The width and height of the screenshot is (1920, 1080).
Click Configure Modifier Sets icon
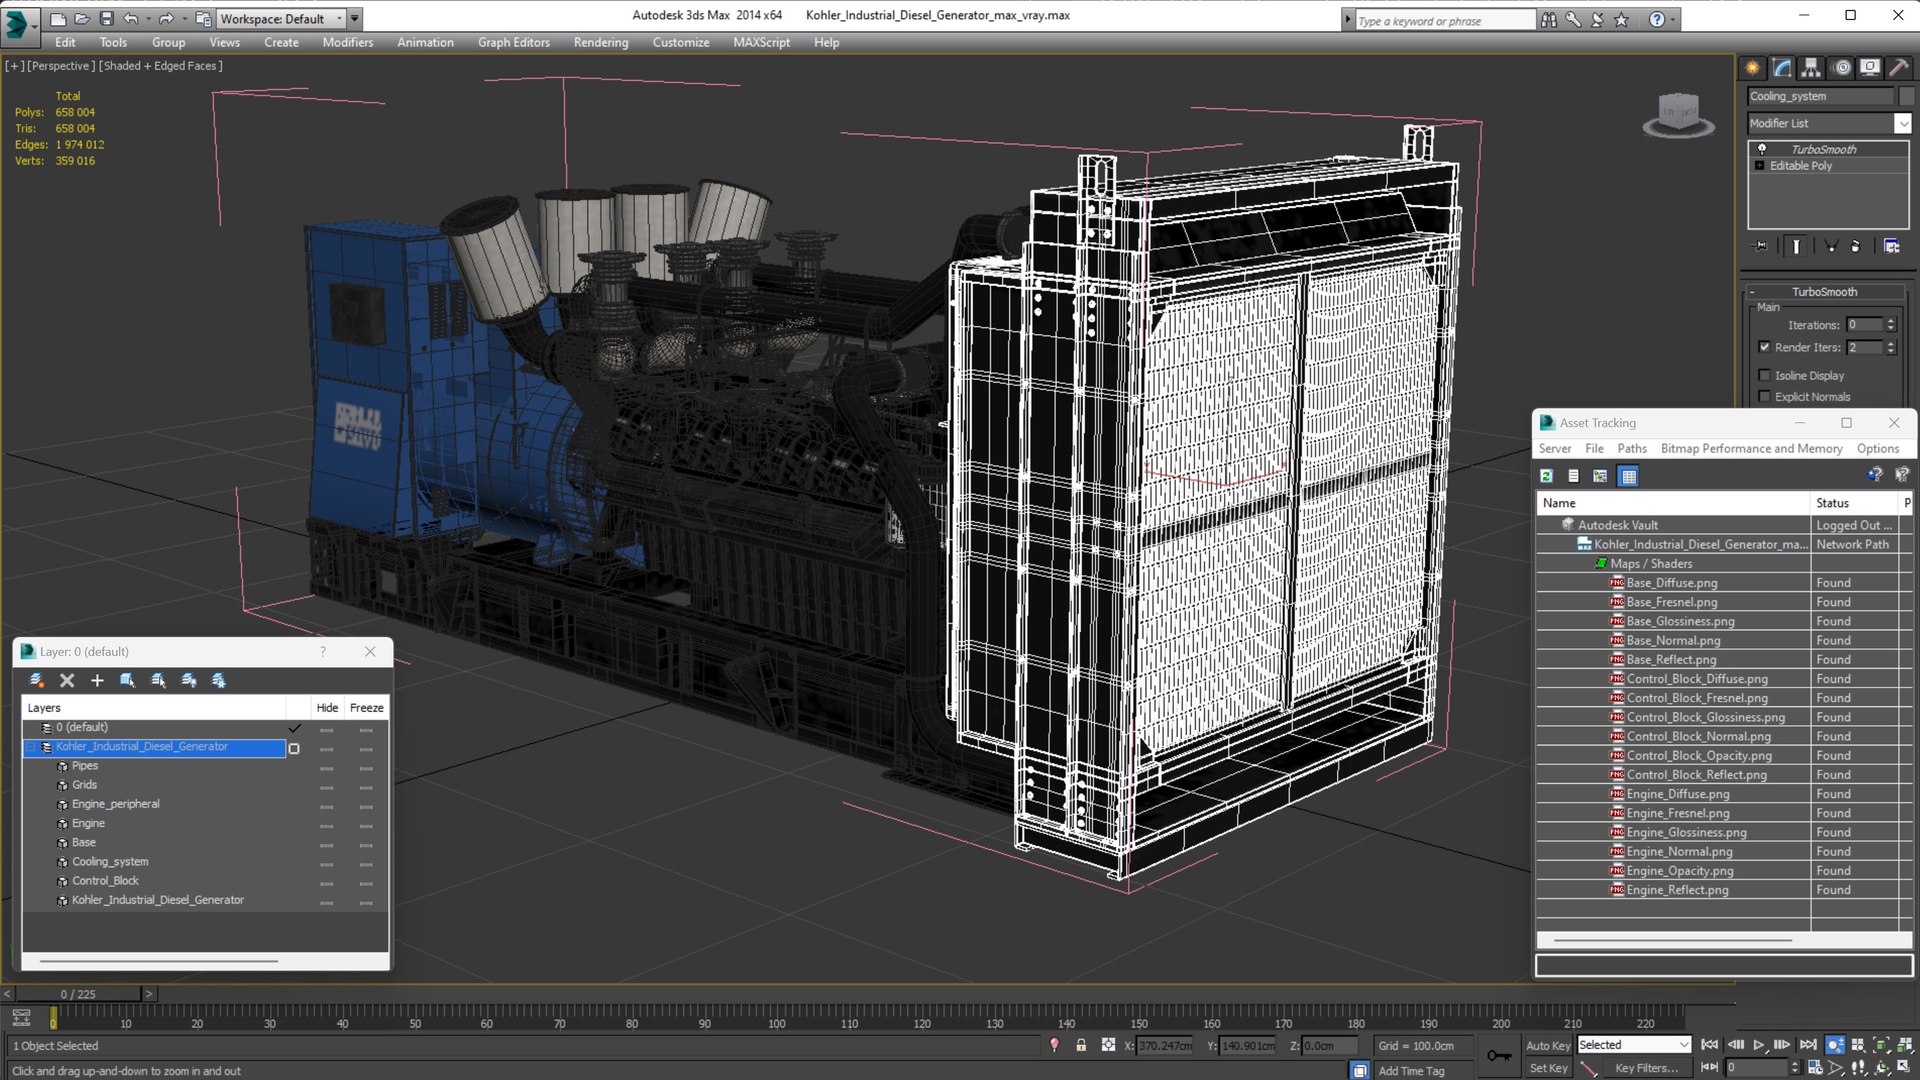pos(1891,246)
